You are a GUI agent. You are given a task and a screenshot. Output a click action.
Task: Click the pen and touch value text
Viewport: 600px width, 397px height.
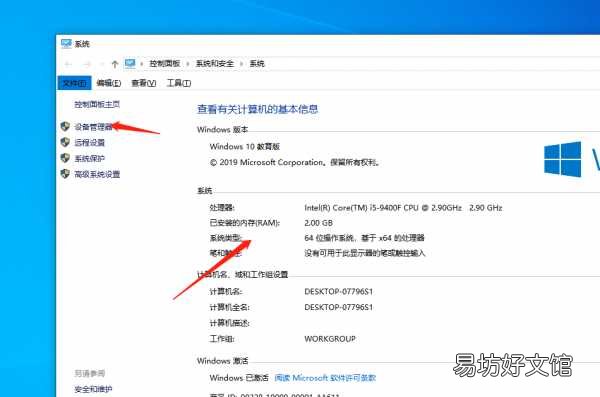365,253
